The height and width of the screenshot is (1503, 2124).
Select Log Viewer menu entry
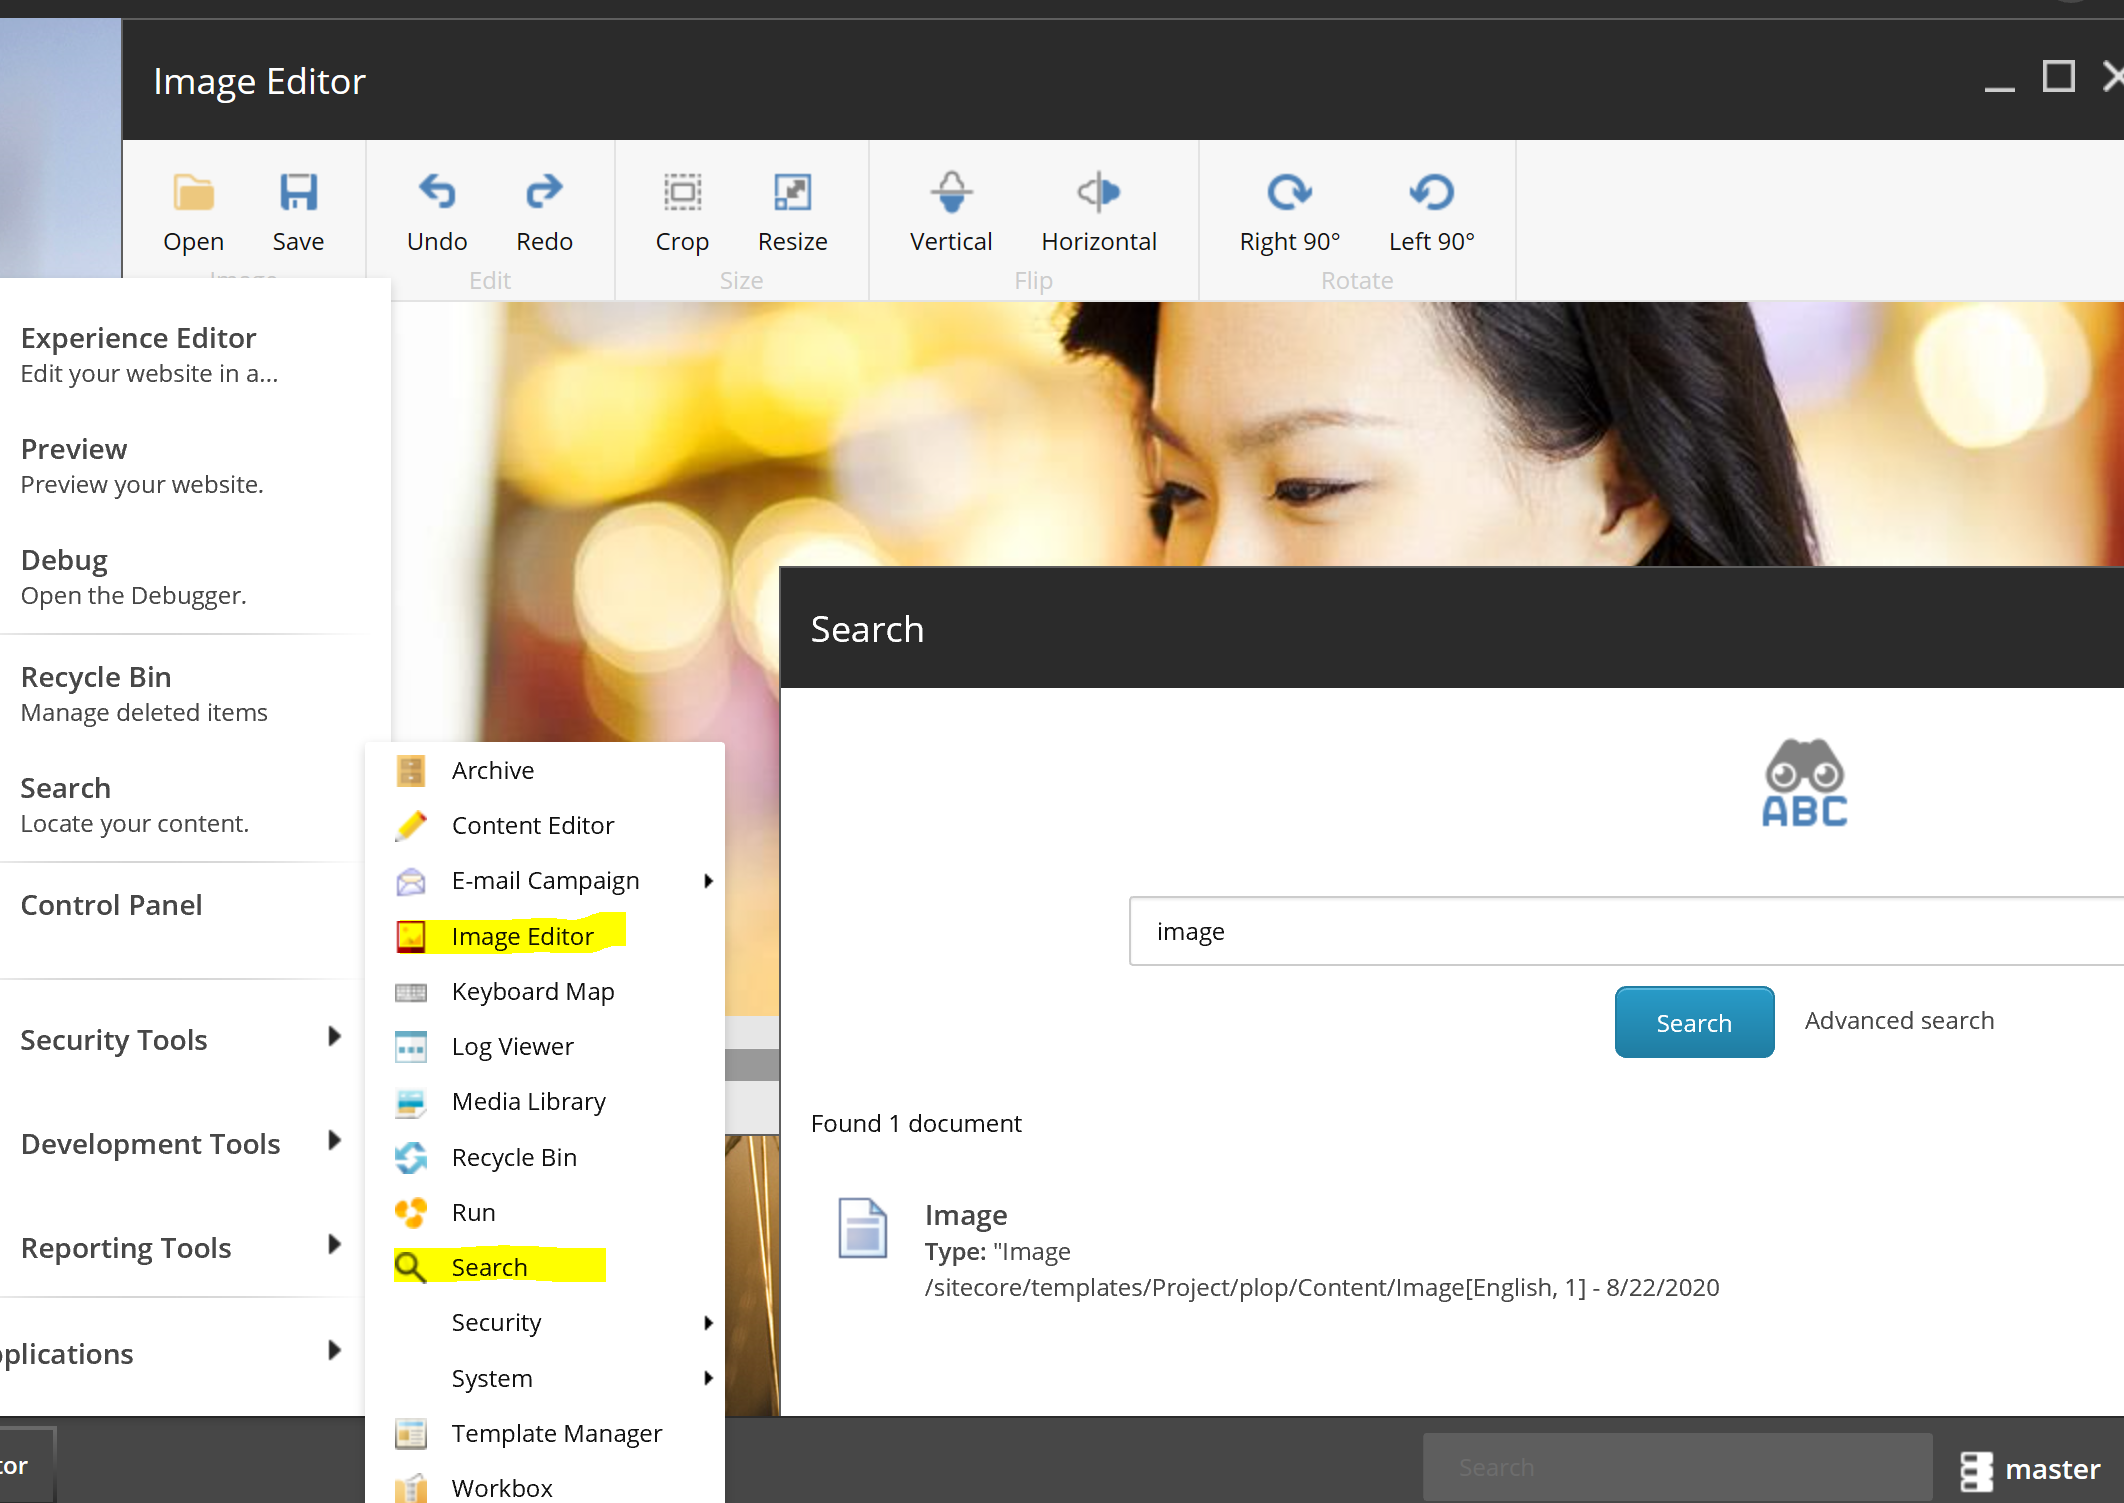[x=512, y=1046]
